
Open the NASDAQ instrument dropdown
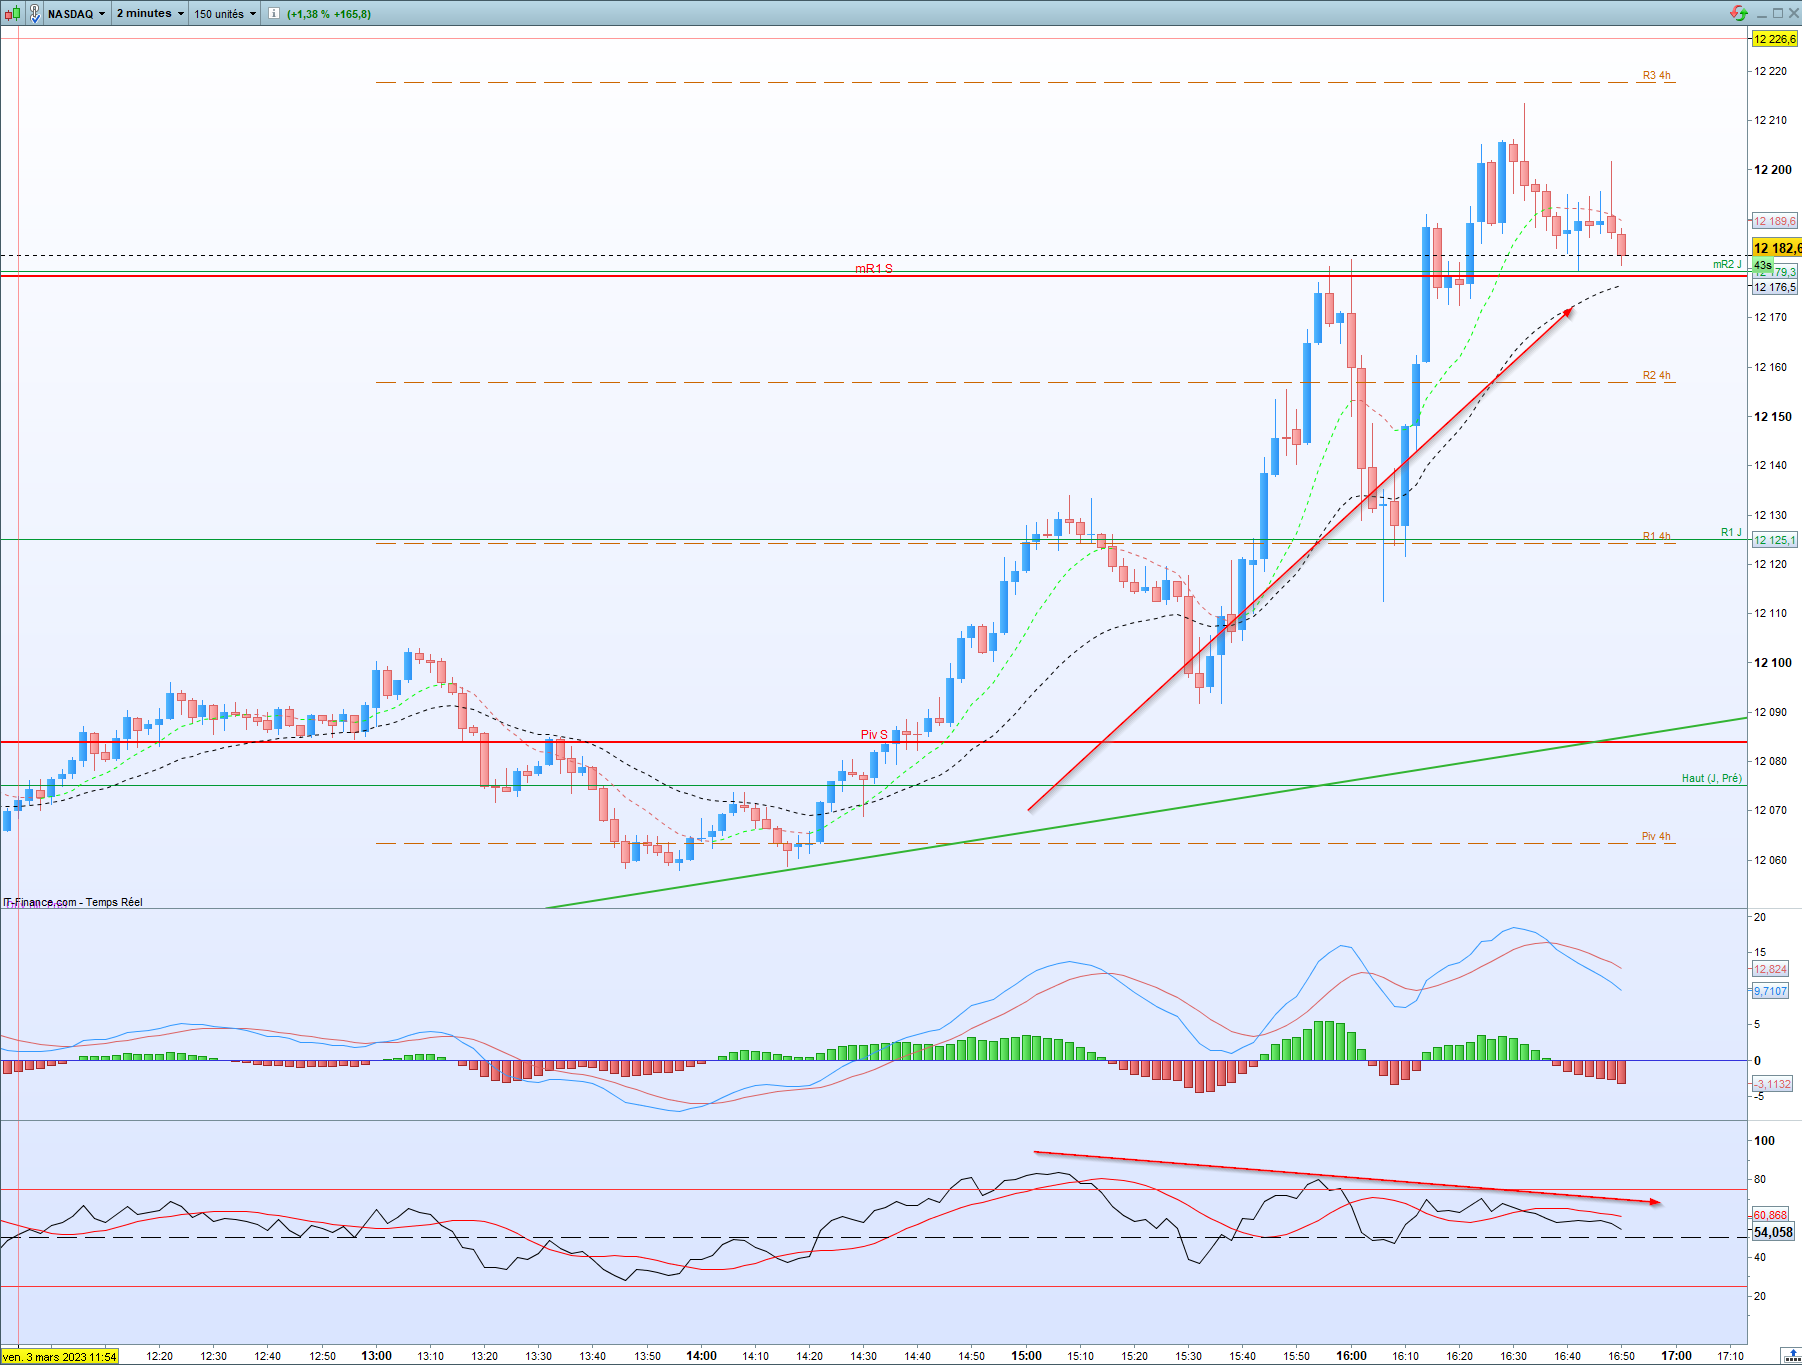pos(76,14)
